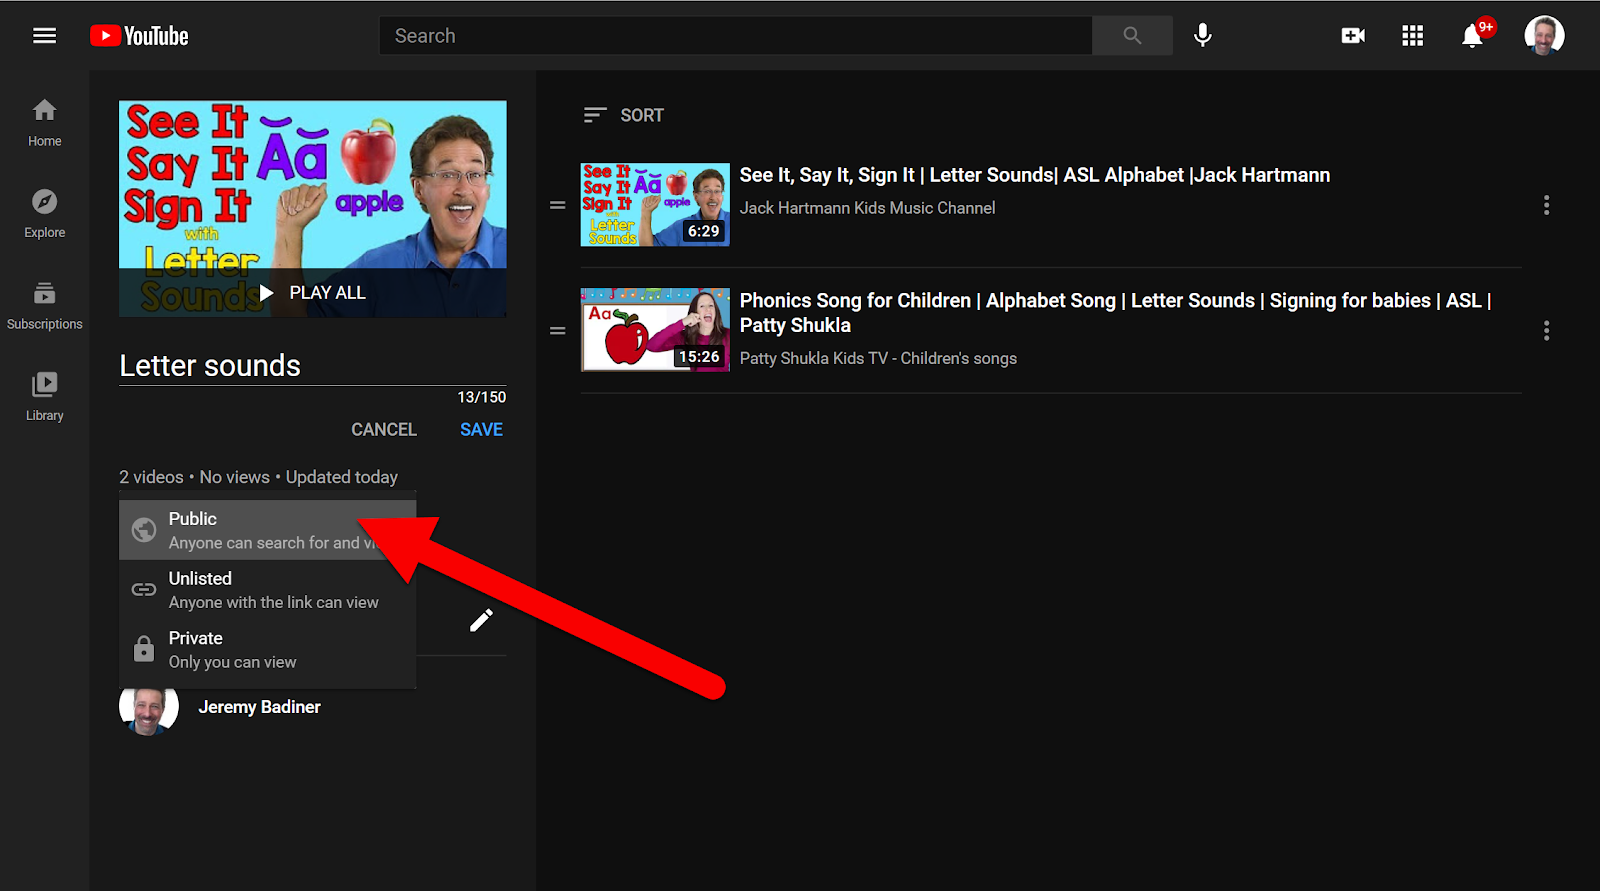Open more options for Jack Hartmann video
Viewport: 1600px width, 891px height.
tap(1546, 205)
